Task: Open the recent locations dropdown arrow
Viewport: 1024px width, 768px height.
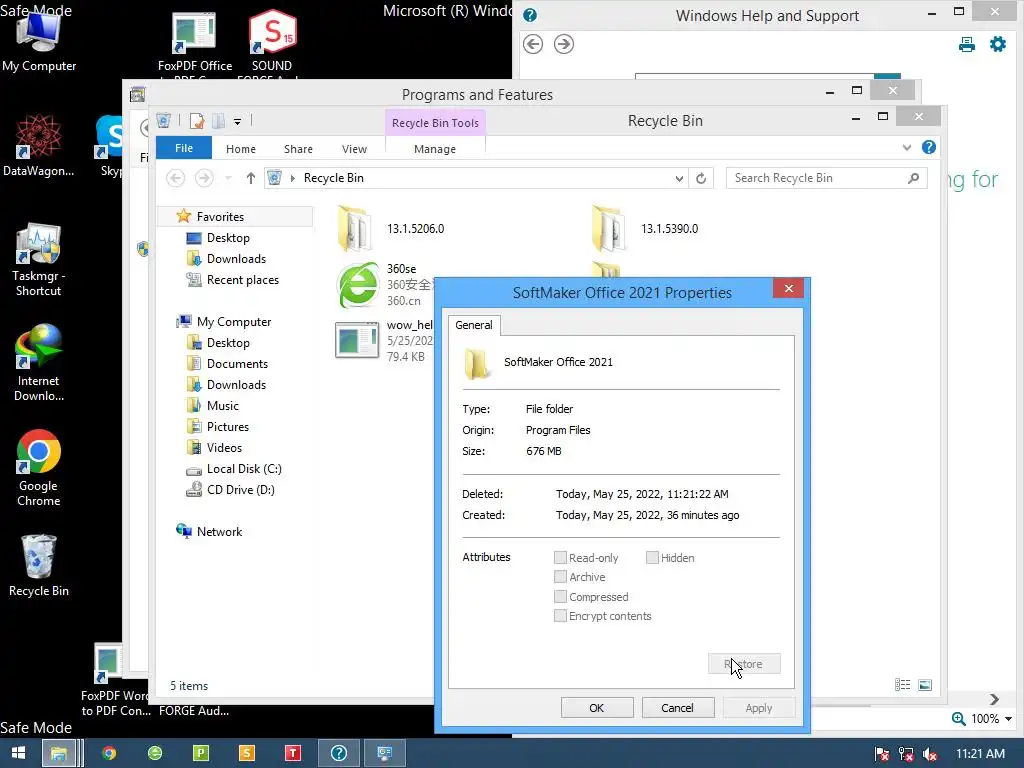Action: pos(228,178)
